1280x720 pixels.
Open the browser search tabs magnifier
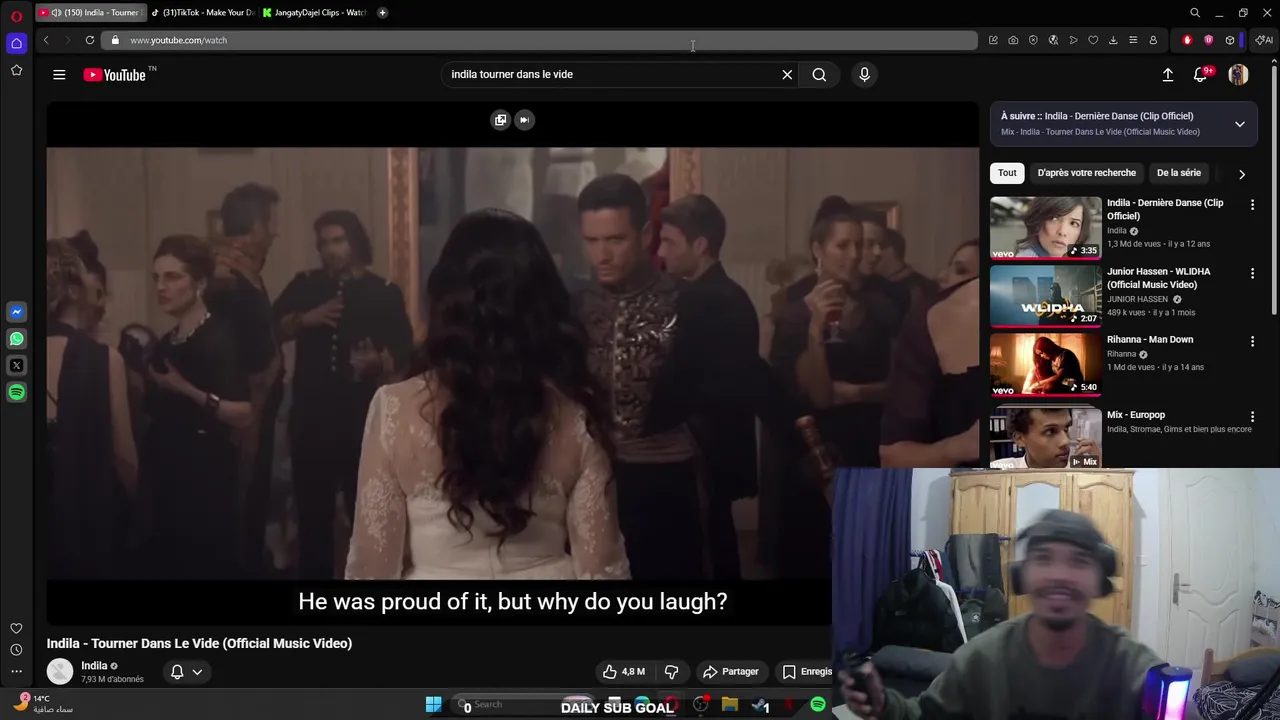(x=1195, y=13)
